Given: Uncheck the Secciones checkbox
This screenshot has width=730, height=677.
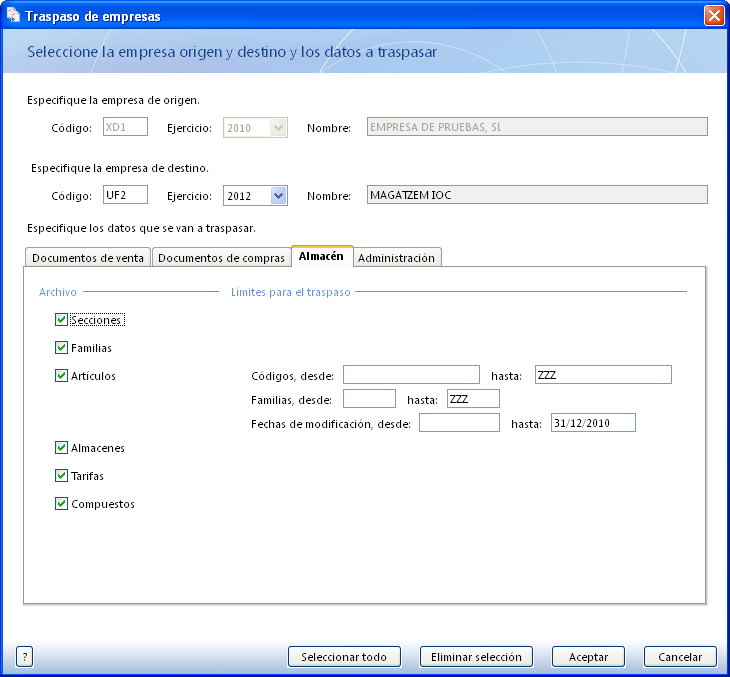Looking at the screenshot, I should (x=62, y=320).
